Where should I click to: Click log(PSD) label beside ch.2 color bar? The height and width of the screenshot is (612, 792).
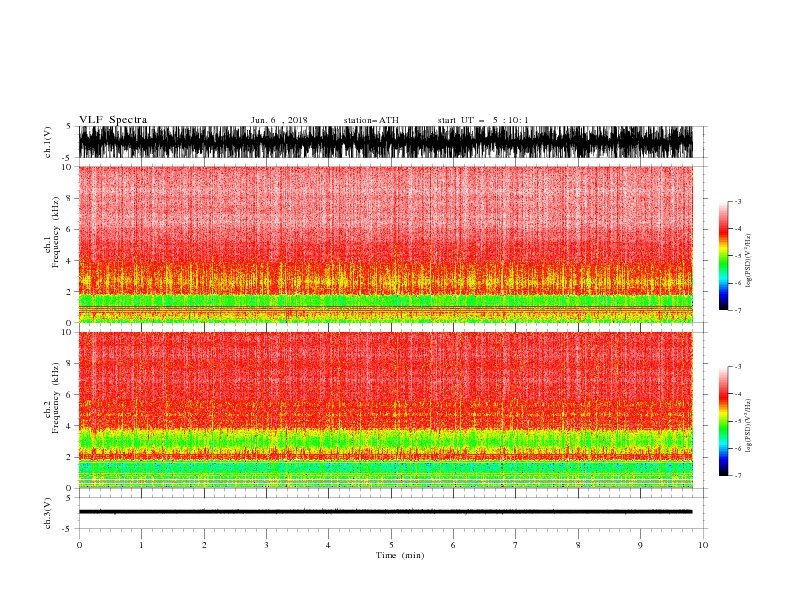pos(749,426)
